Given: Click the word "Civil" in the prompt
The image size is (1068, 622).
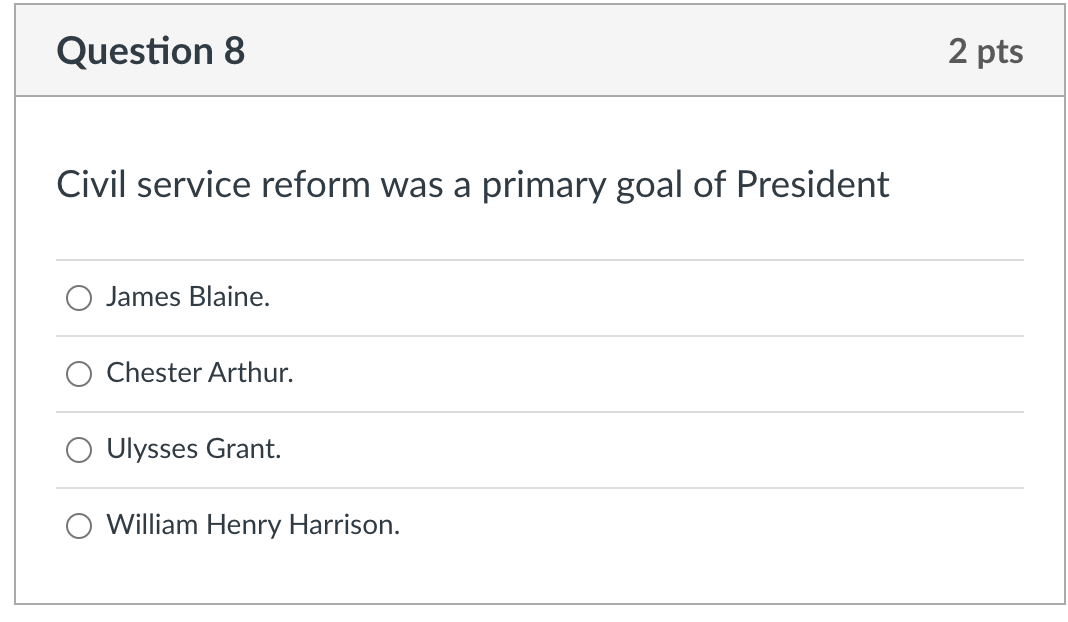Looking at the screenshot, I should coord(91,185).
